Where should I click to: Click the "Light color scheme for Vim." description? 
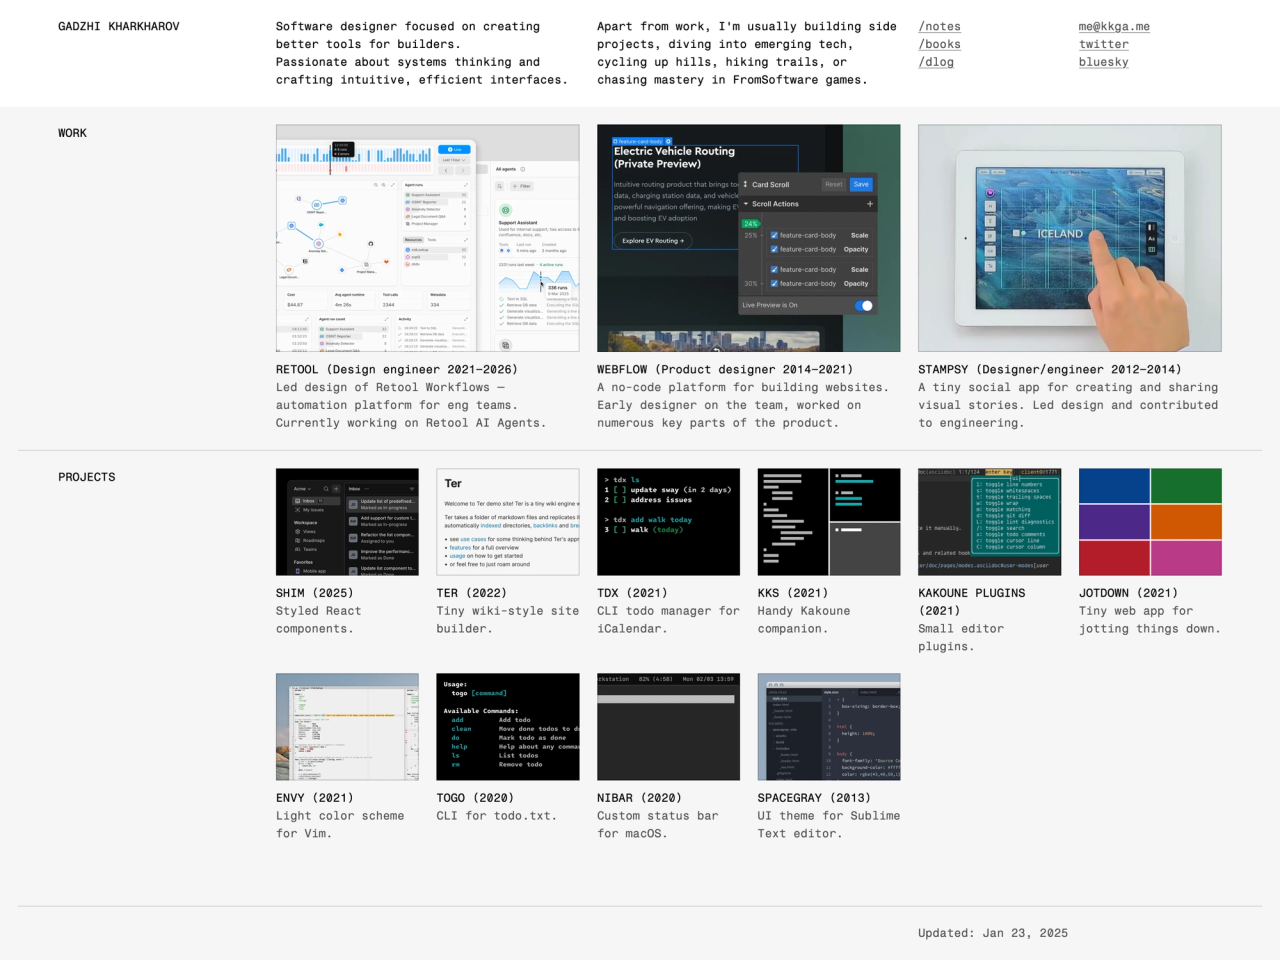tap(340, 826)
